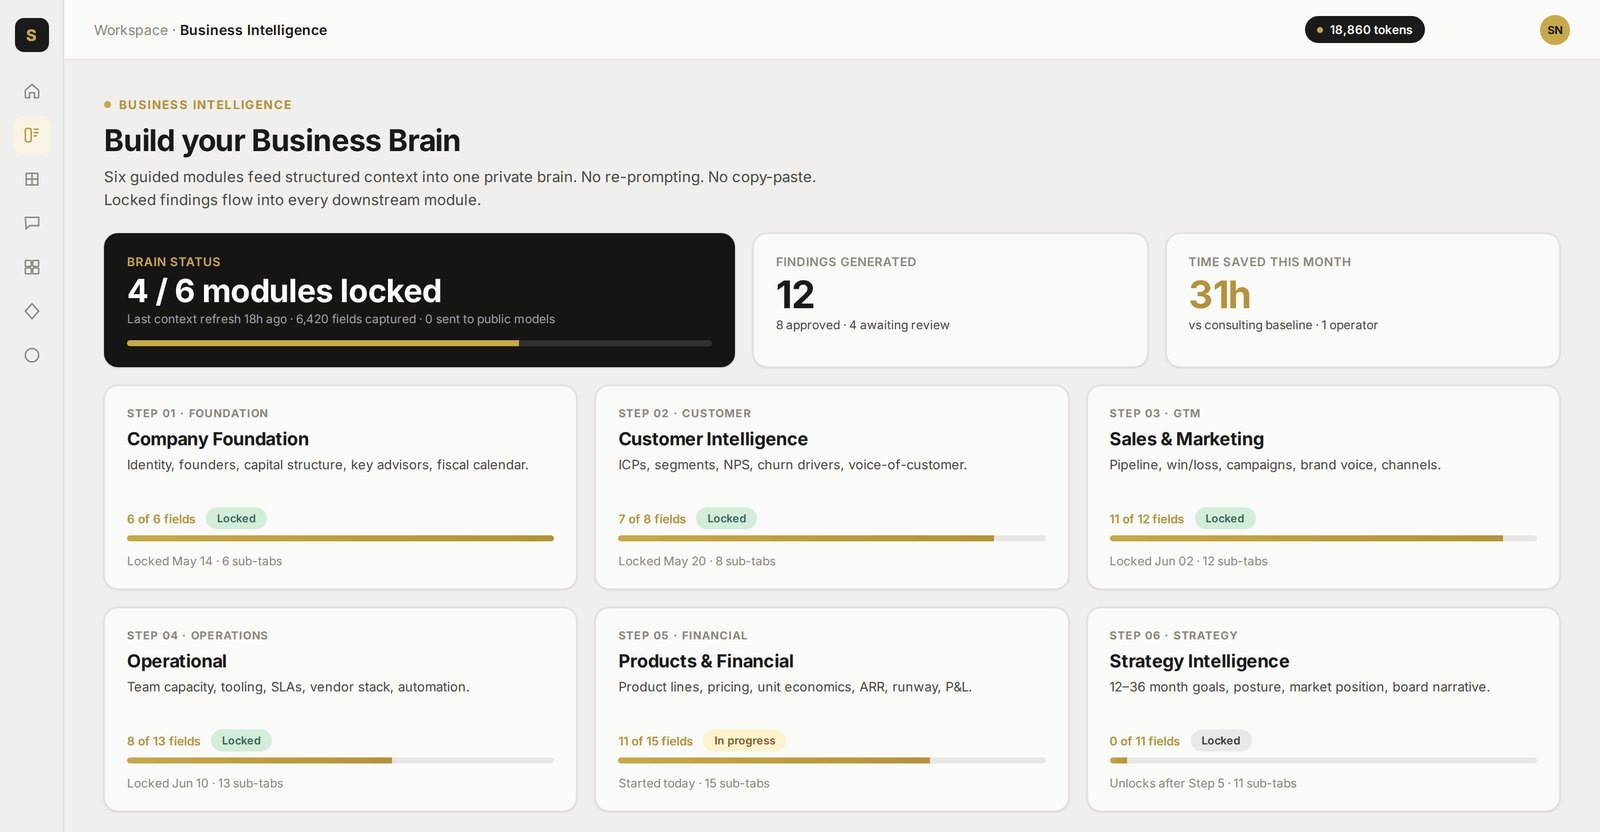Click Sales & Marketing progress bar
This screenshot has width=1600, height=832.
click(1323, 538)
